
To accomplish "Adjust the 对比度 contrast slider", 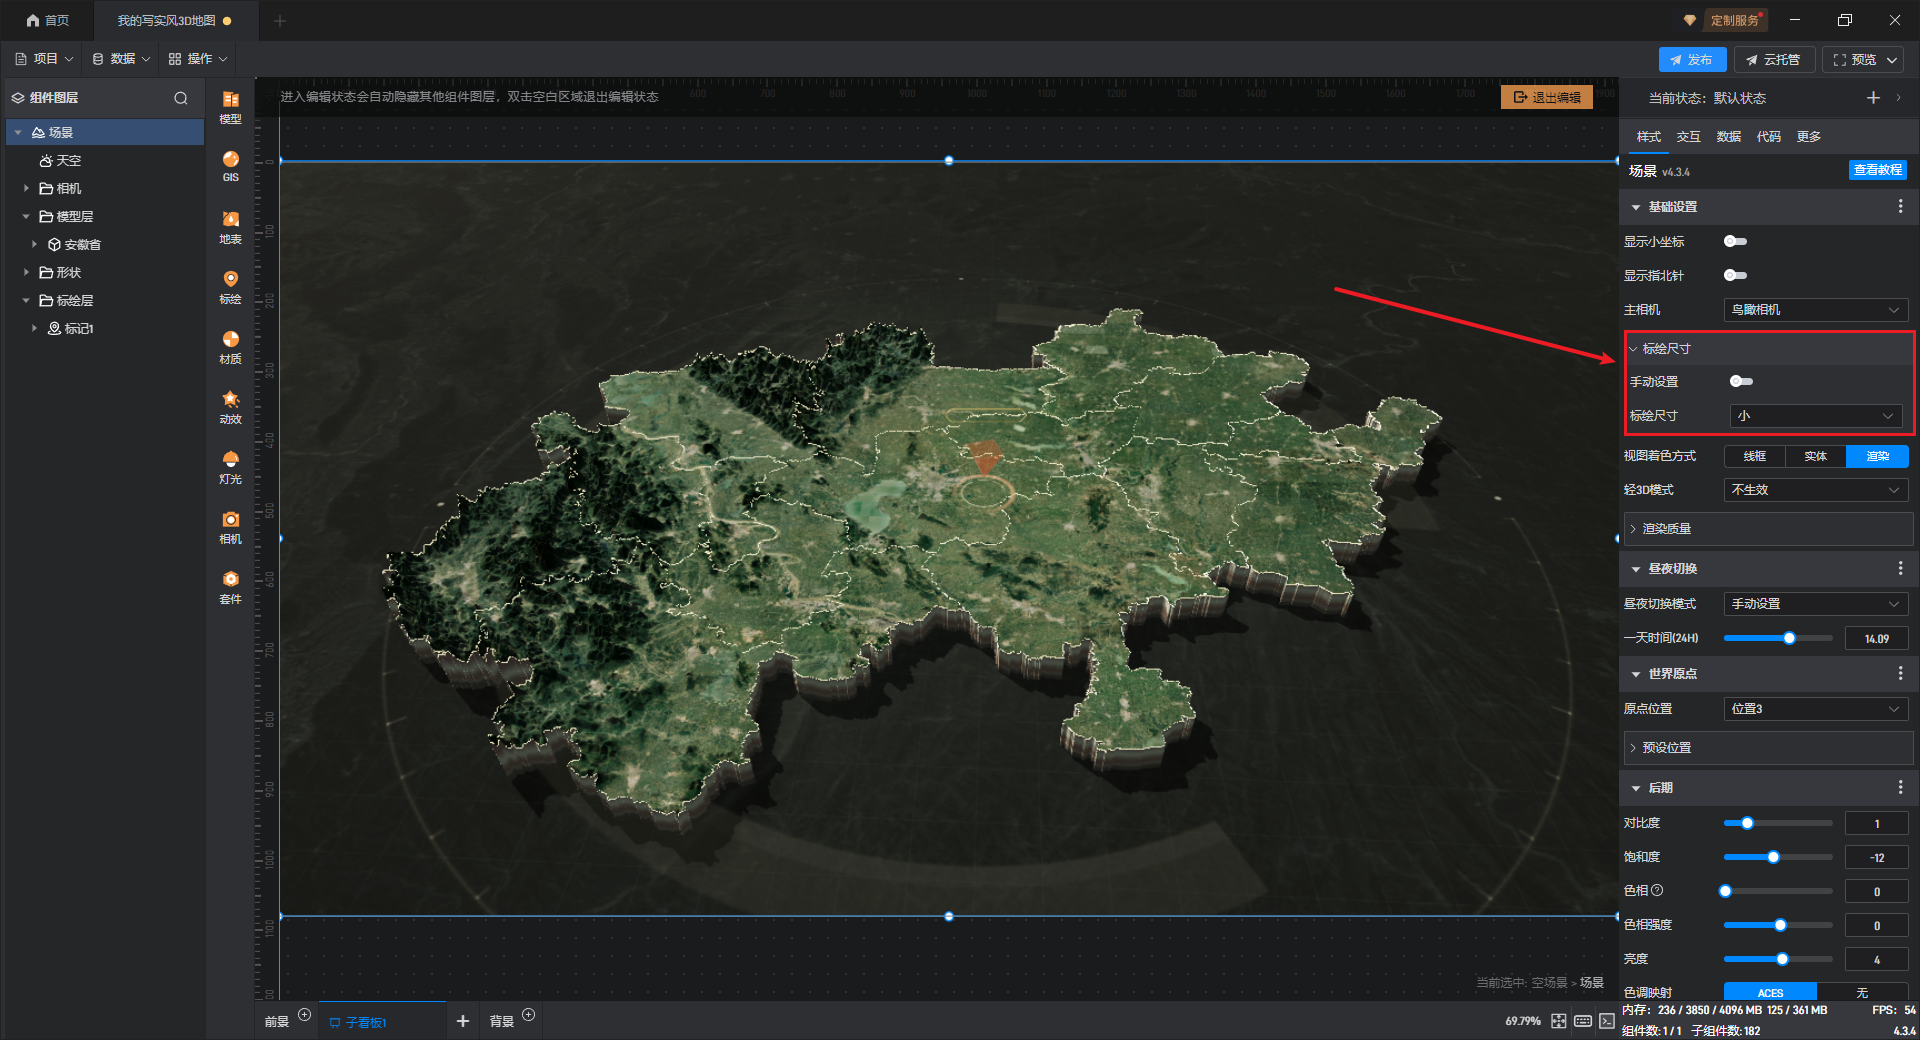I will (1747, 823).
